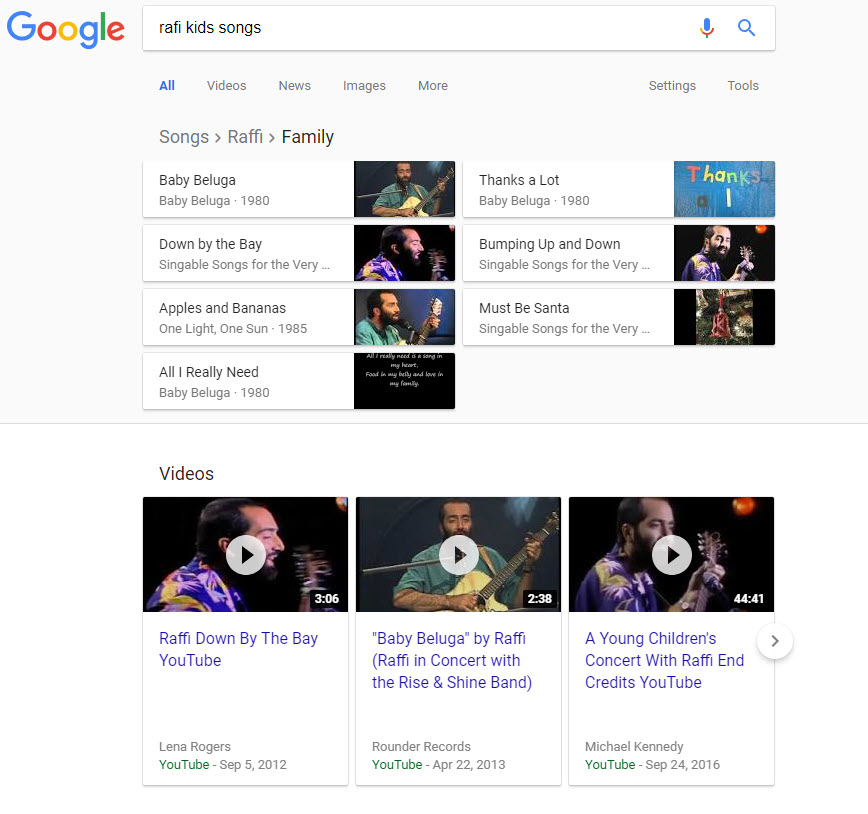Click the Raffi breadcrumb link
Screen dimensions: 868x814
245,137
